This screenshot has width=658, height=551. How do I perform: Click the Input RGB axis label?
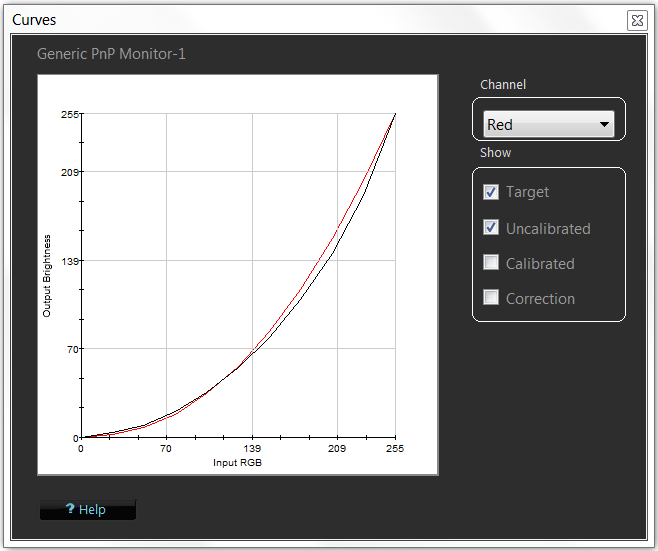[238, 462]
